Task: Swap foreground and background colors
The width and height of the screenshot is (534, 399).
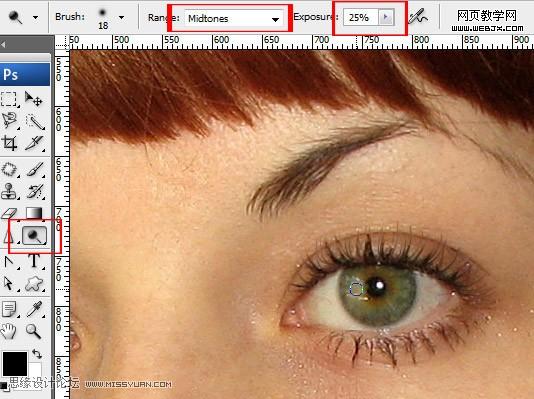Action: [x=37, y=354]
